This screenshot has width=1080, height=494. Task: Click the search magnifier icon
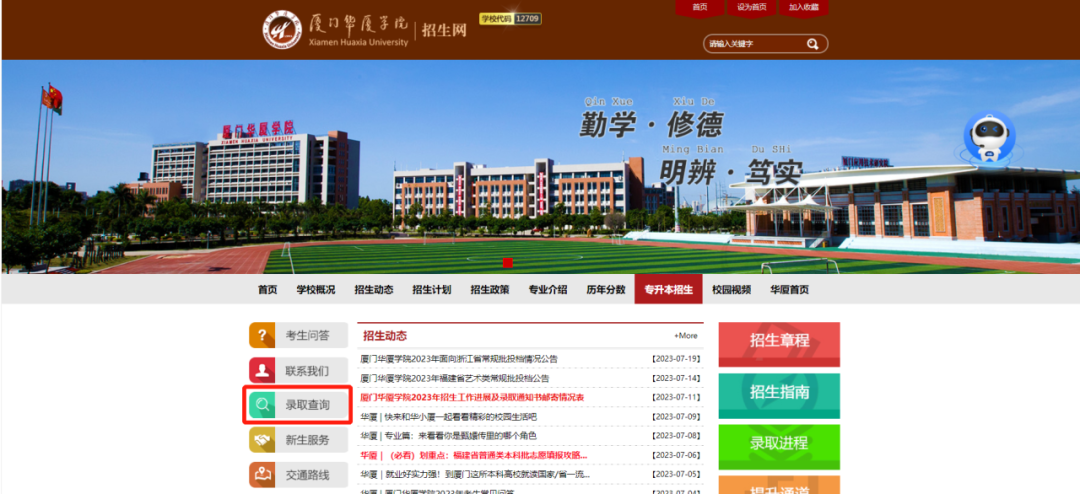click(x=813, y=44)
